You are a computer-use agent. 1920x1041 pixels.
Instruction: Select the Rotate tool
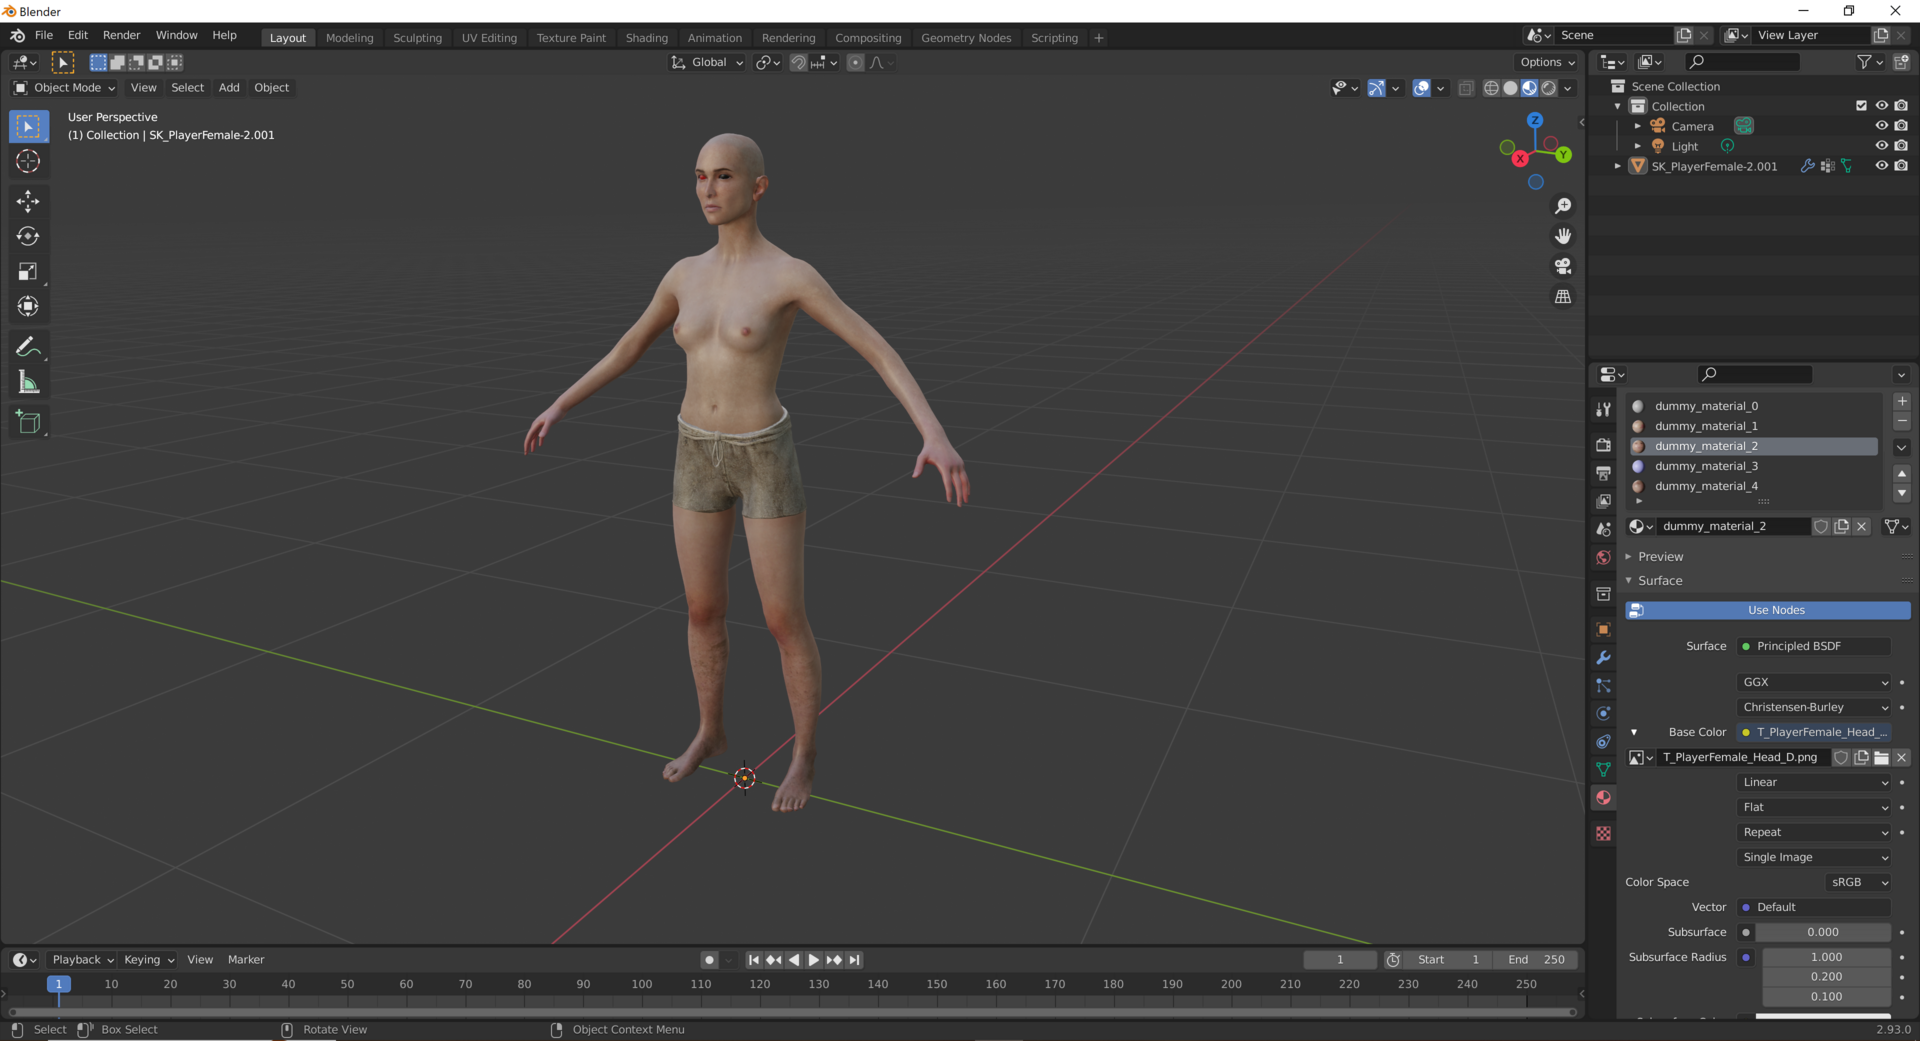[28, 236]
